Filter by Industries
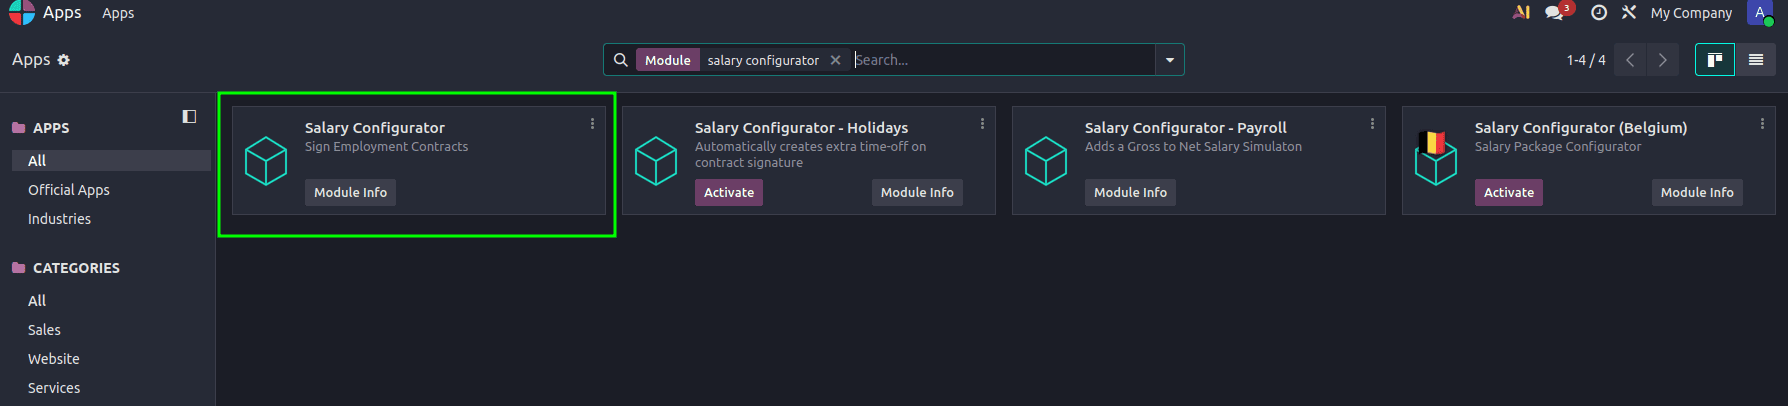1788x406 pixels. (59, 219)
